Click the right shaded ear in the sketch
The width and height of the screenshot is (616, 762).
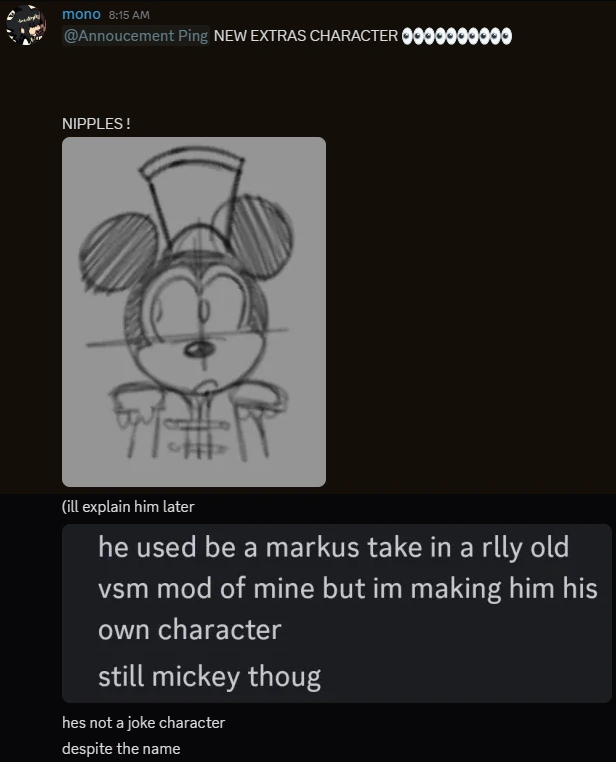(254, 235)
